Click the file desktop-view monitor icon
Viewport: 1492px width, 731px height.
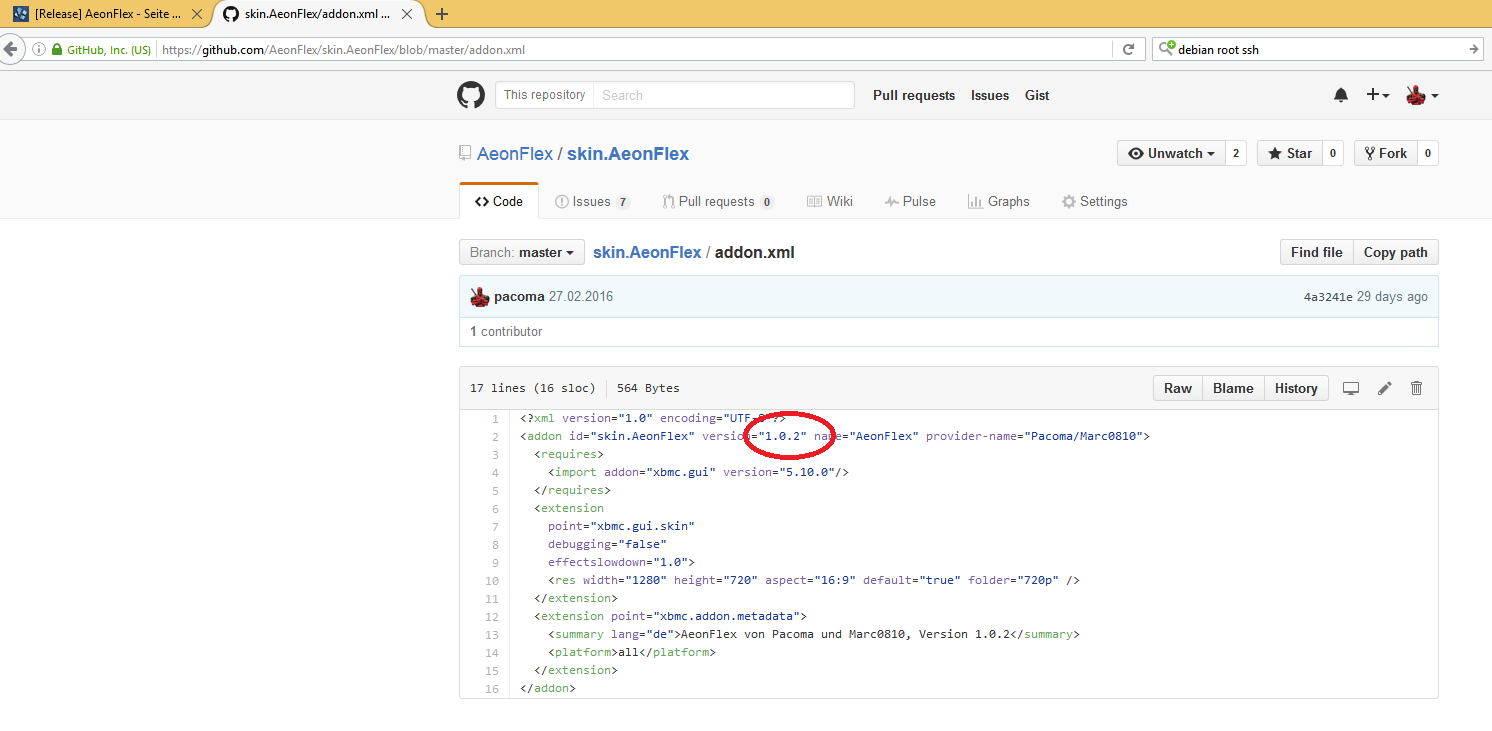coord(1351,388)
